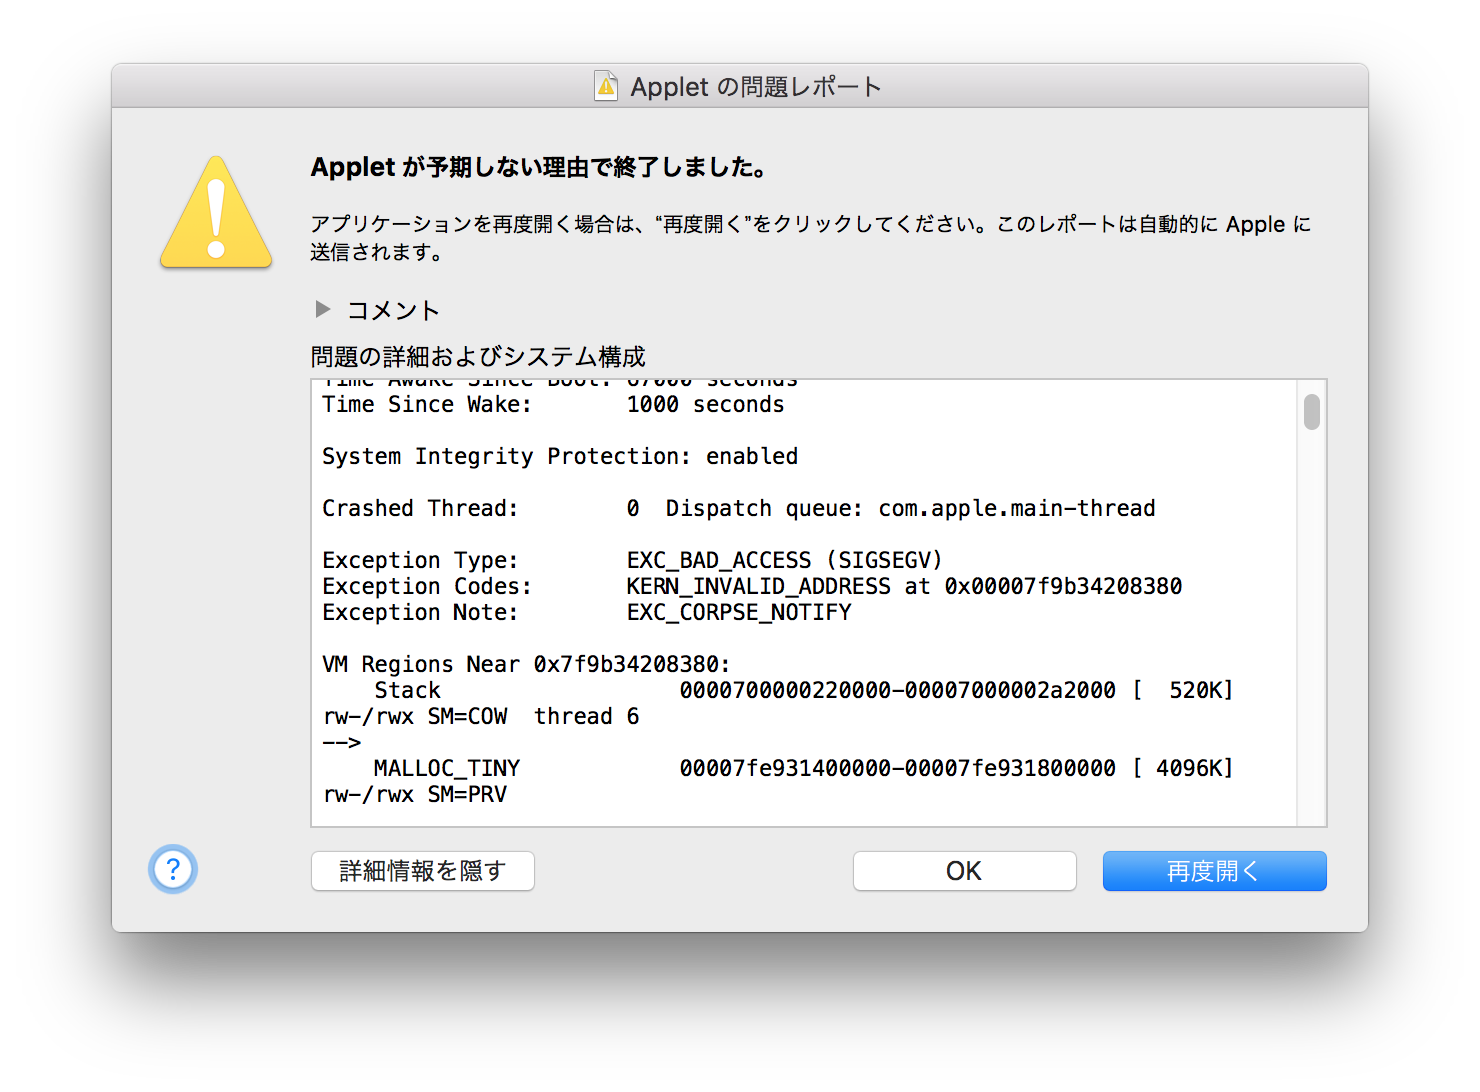The image size is (1480, 1092).
Task: Click the scrollbar track in the report area
Action: point(1310,600)
